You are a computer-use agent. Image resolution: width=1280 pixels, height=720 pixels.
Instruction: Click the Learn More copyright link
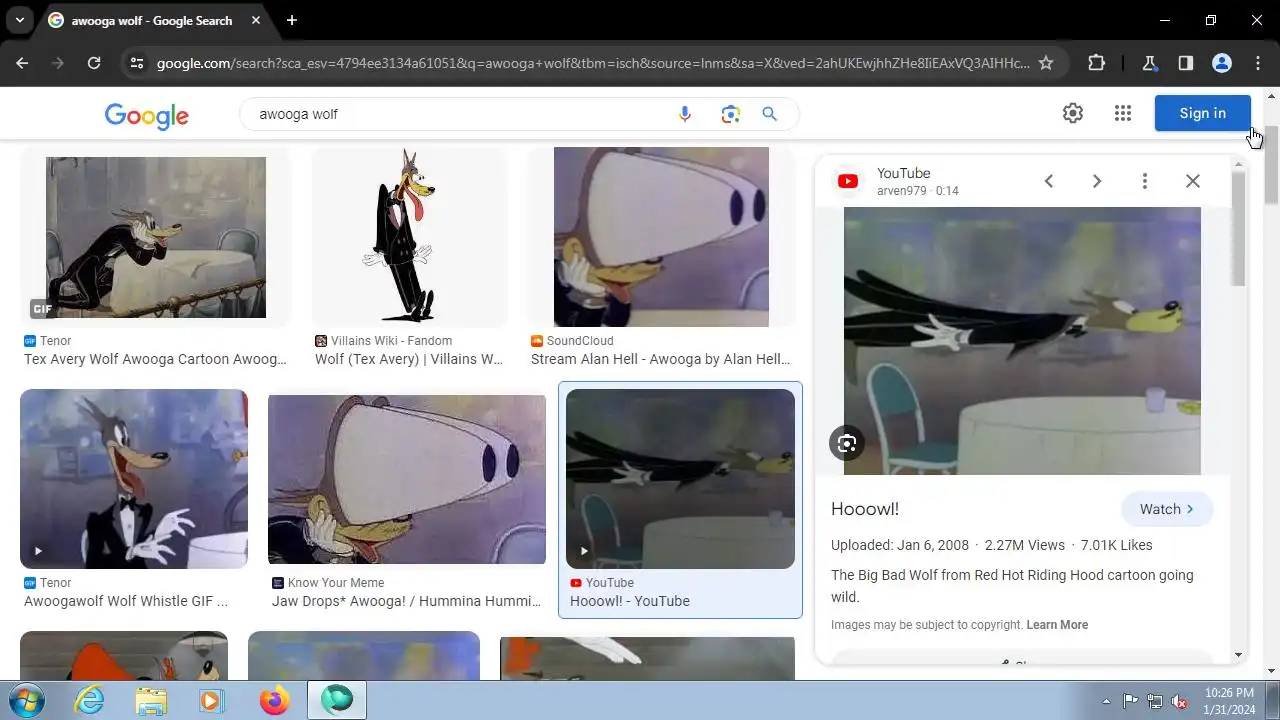coord(1057,625)
